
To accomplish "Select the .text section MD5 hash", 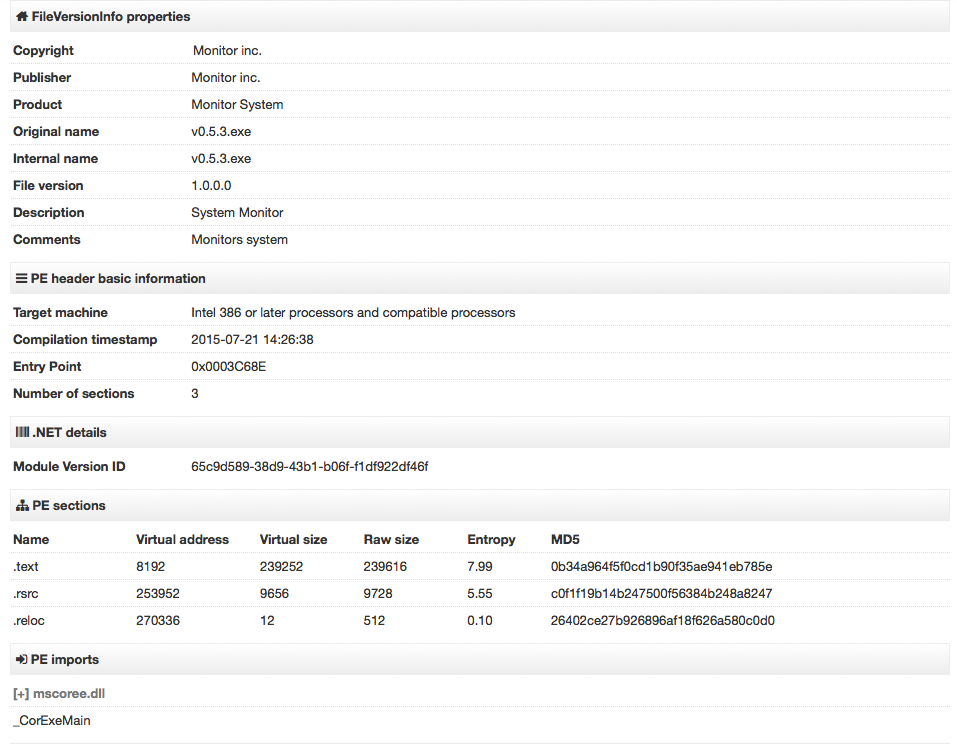I will [661, 566].
